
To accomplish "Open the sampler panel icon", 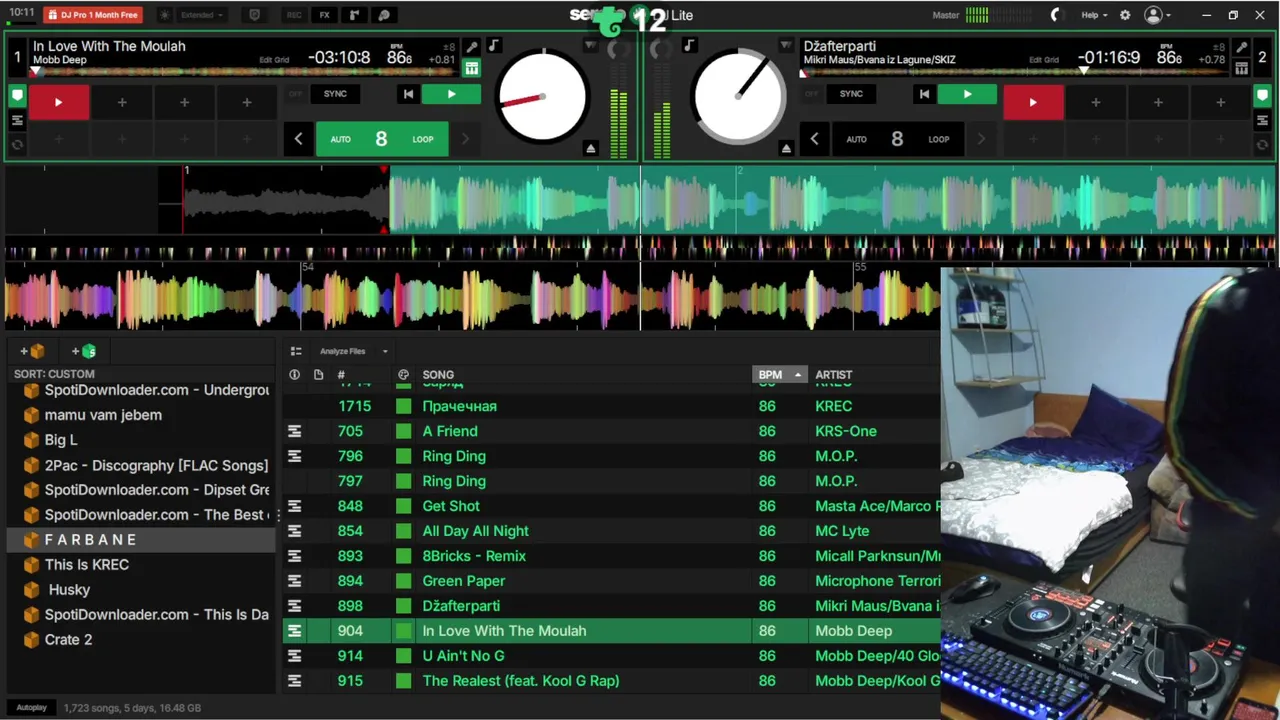I will 354,15.
